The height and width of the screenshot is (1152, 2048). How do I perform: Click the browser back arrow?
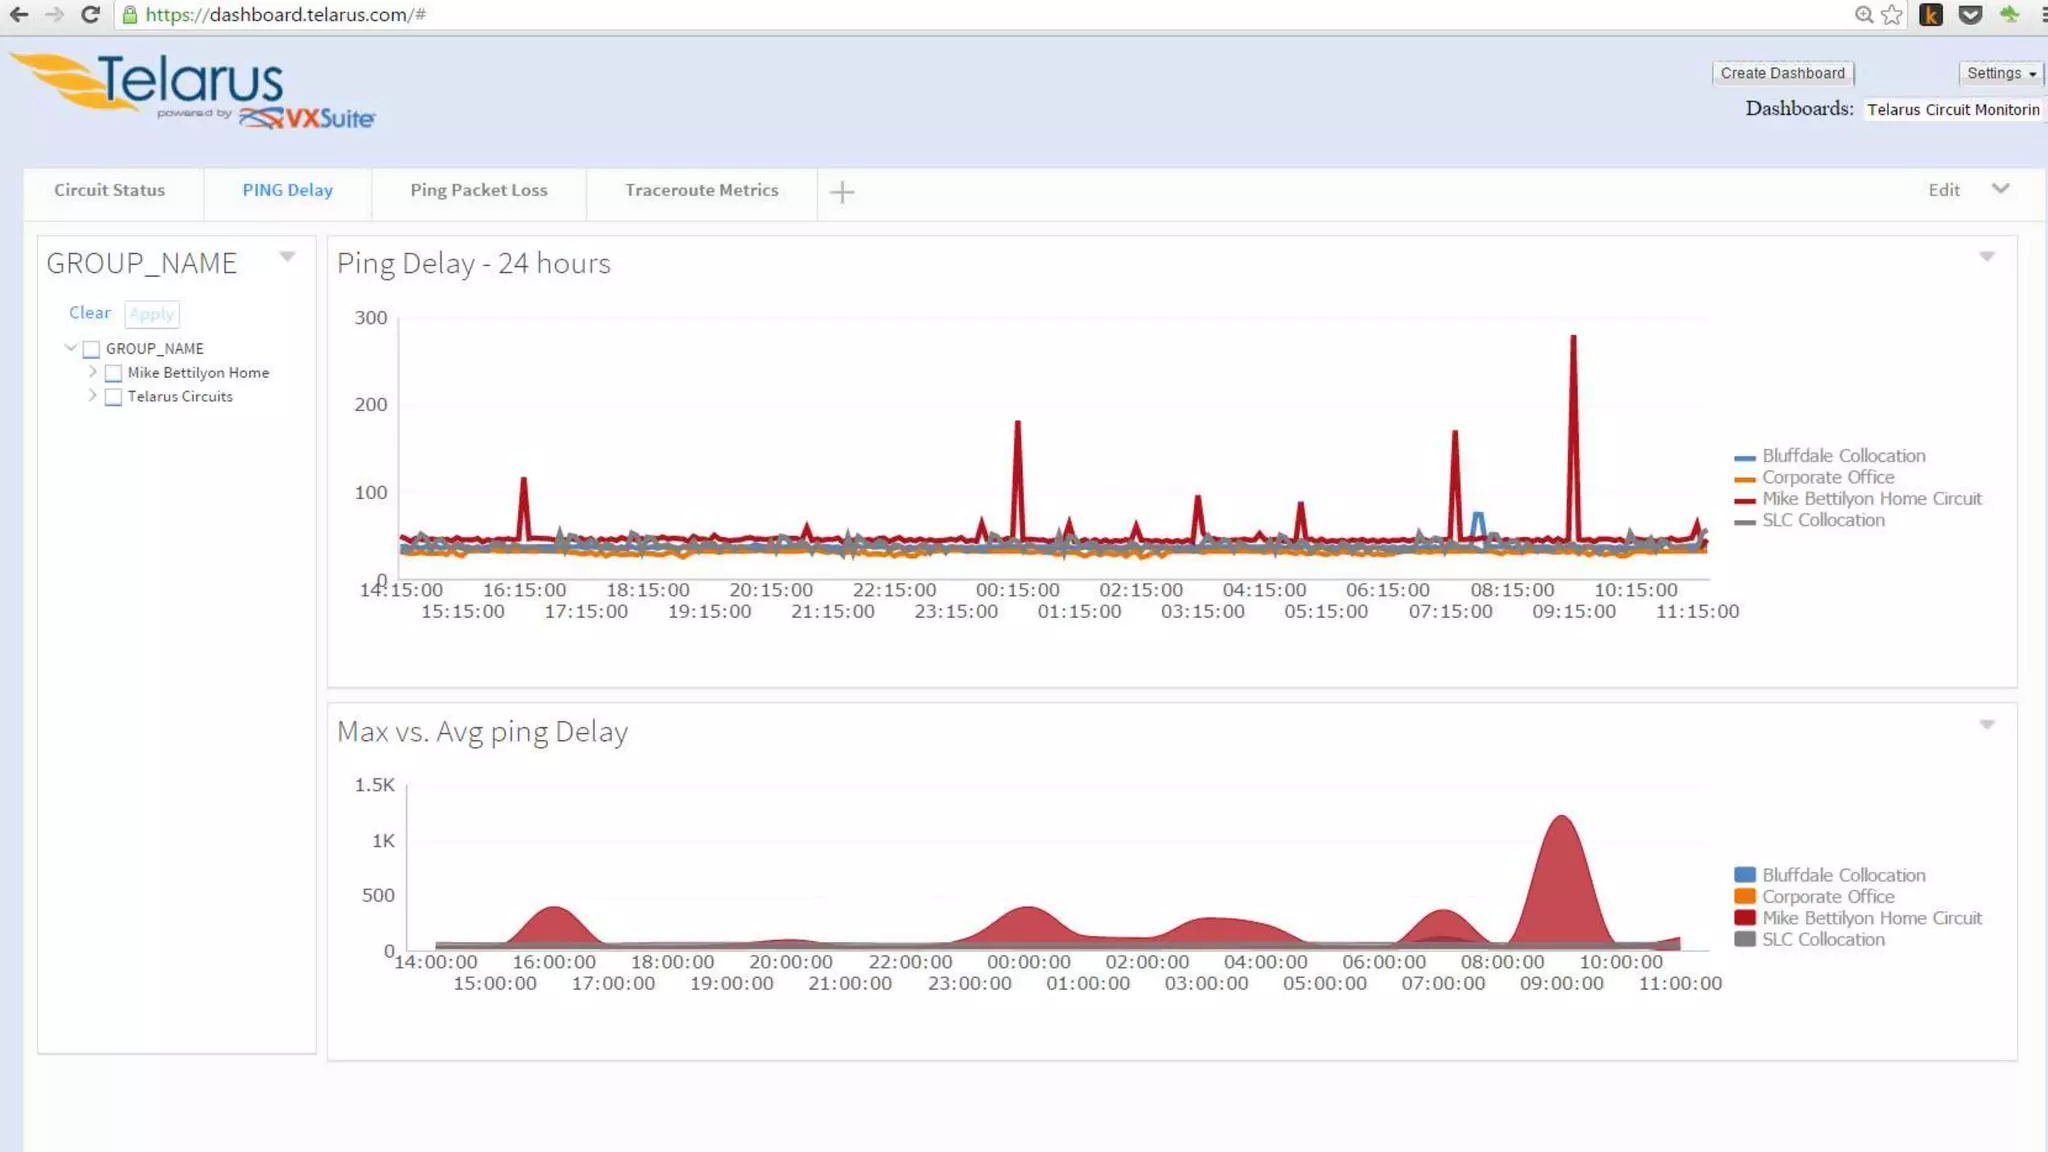(x=18, y=14)
